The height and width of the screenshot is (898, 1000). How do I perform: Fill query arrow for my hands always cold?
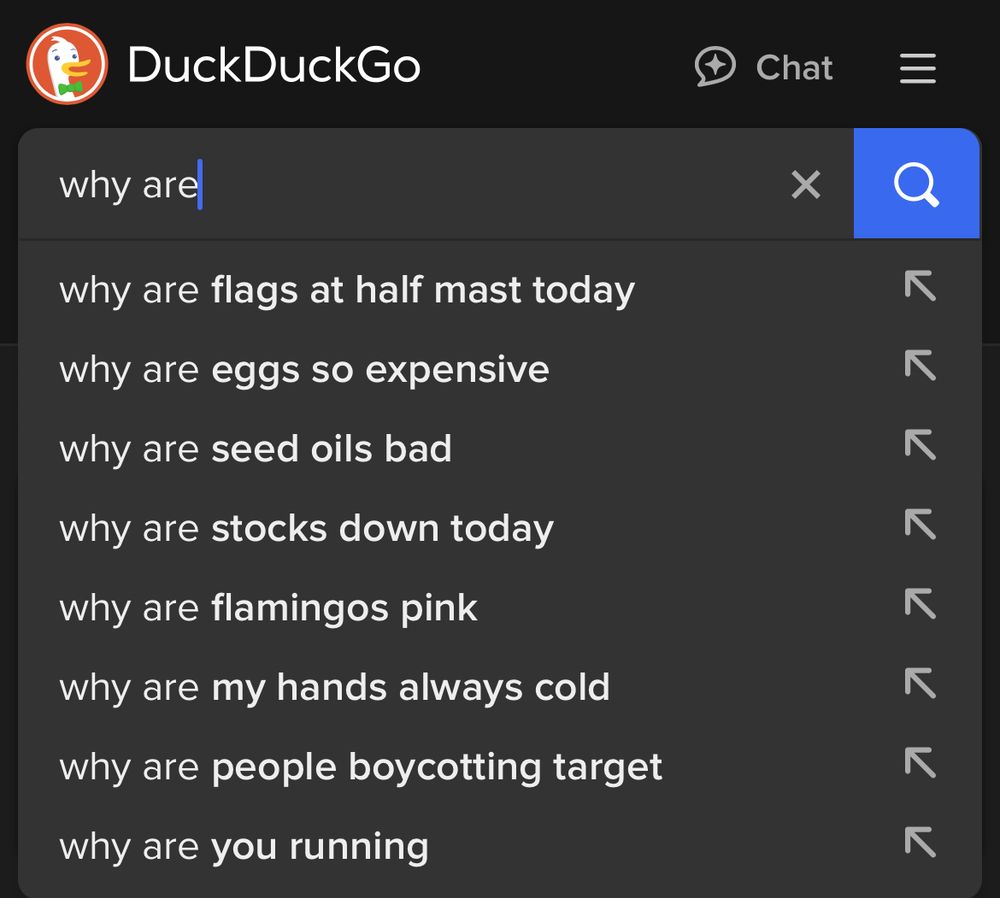click(920, 683)
